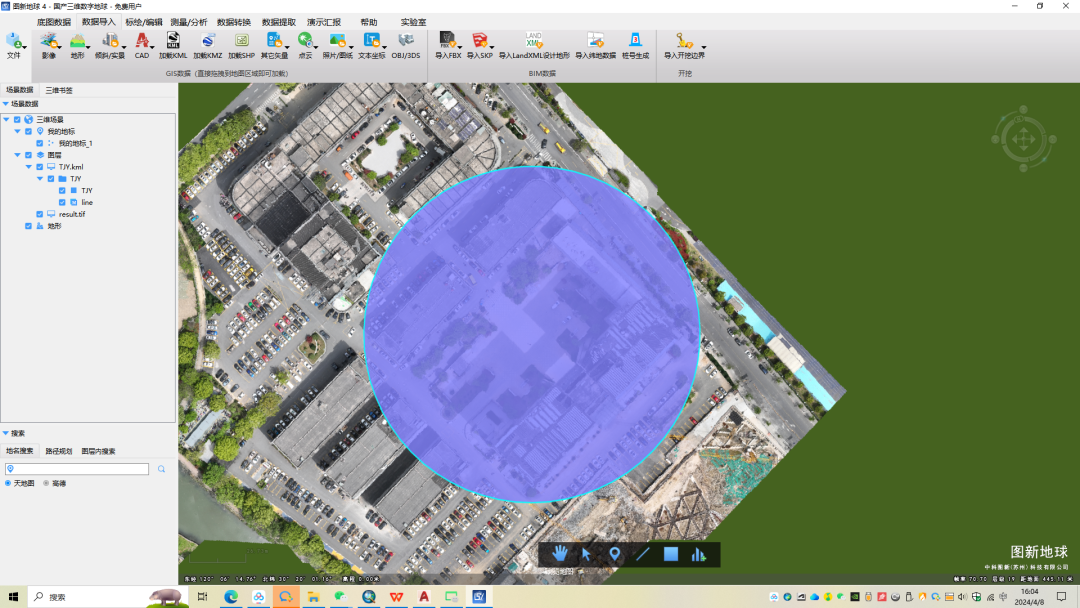Click the 导入SKP button

(480, 45)
